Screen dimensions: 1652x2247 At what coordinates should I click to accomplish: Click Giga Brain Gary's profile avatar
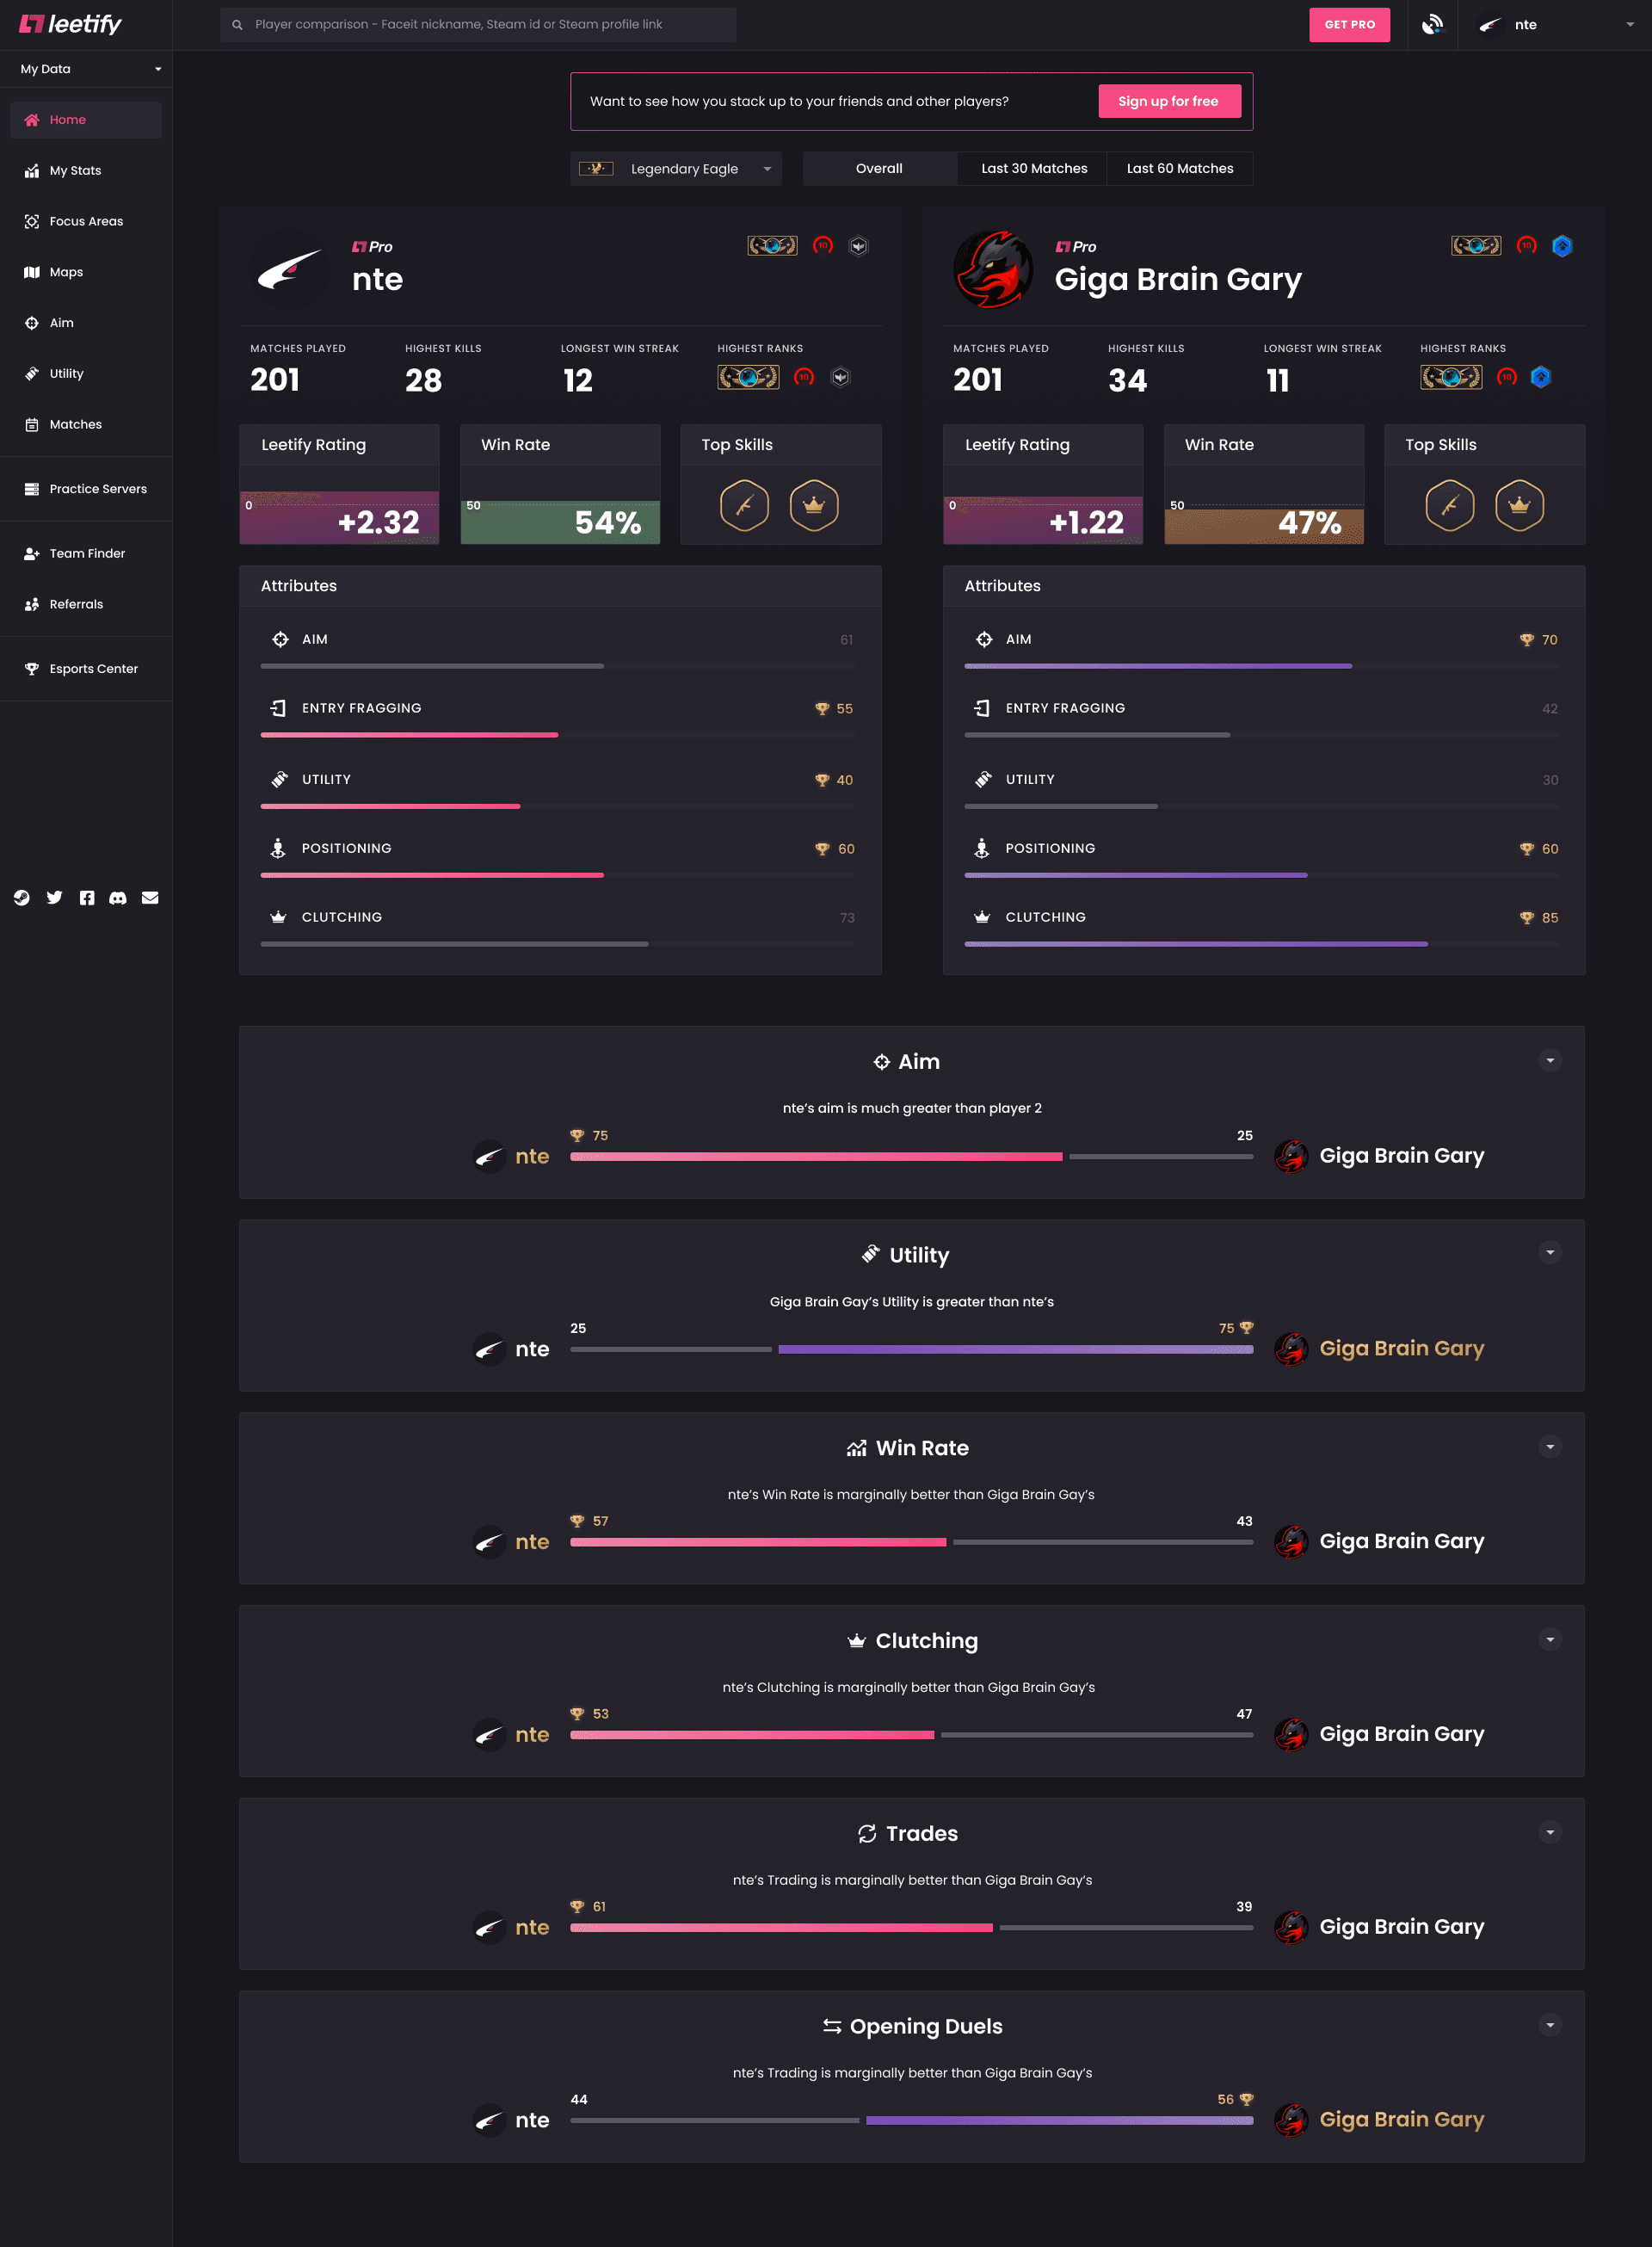[993, 269]
